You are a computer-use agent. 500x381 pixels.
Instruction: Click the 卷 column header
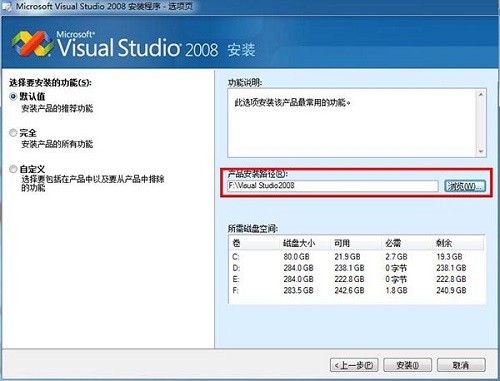click(254, 243)
